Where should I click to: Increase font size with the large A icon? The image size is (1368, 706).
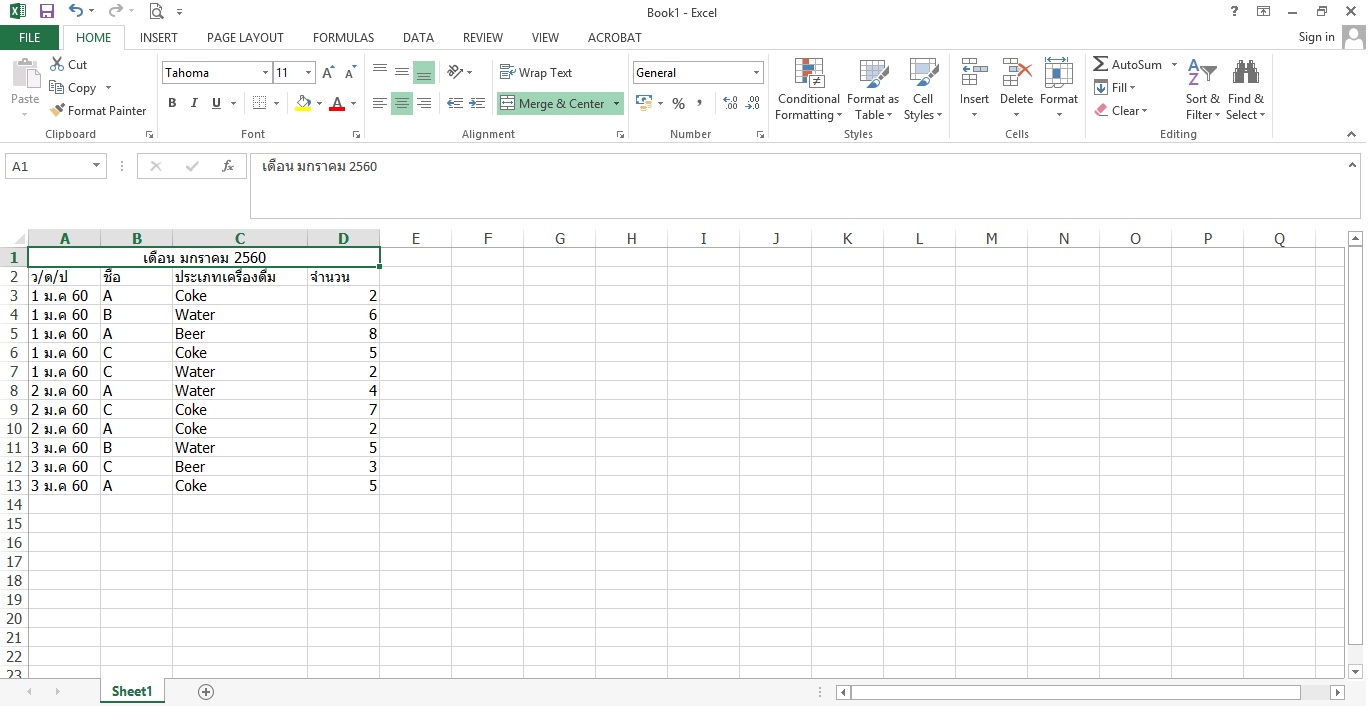point(328,73)
